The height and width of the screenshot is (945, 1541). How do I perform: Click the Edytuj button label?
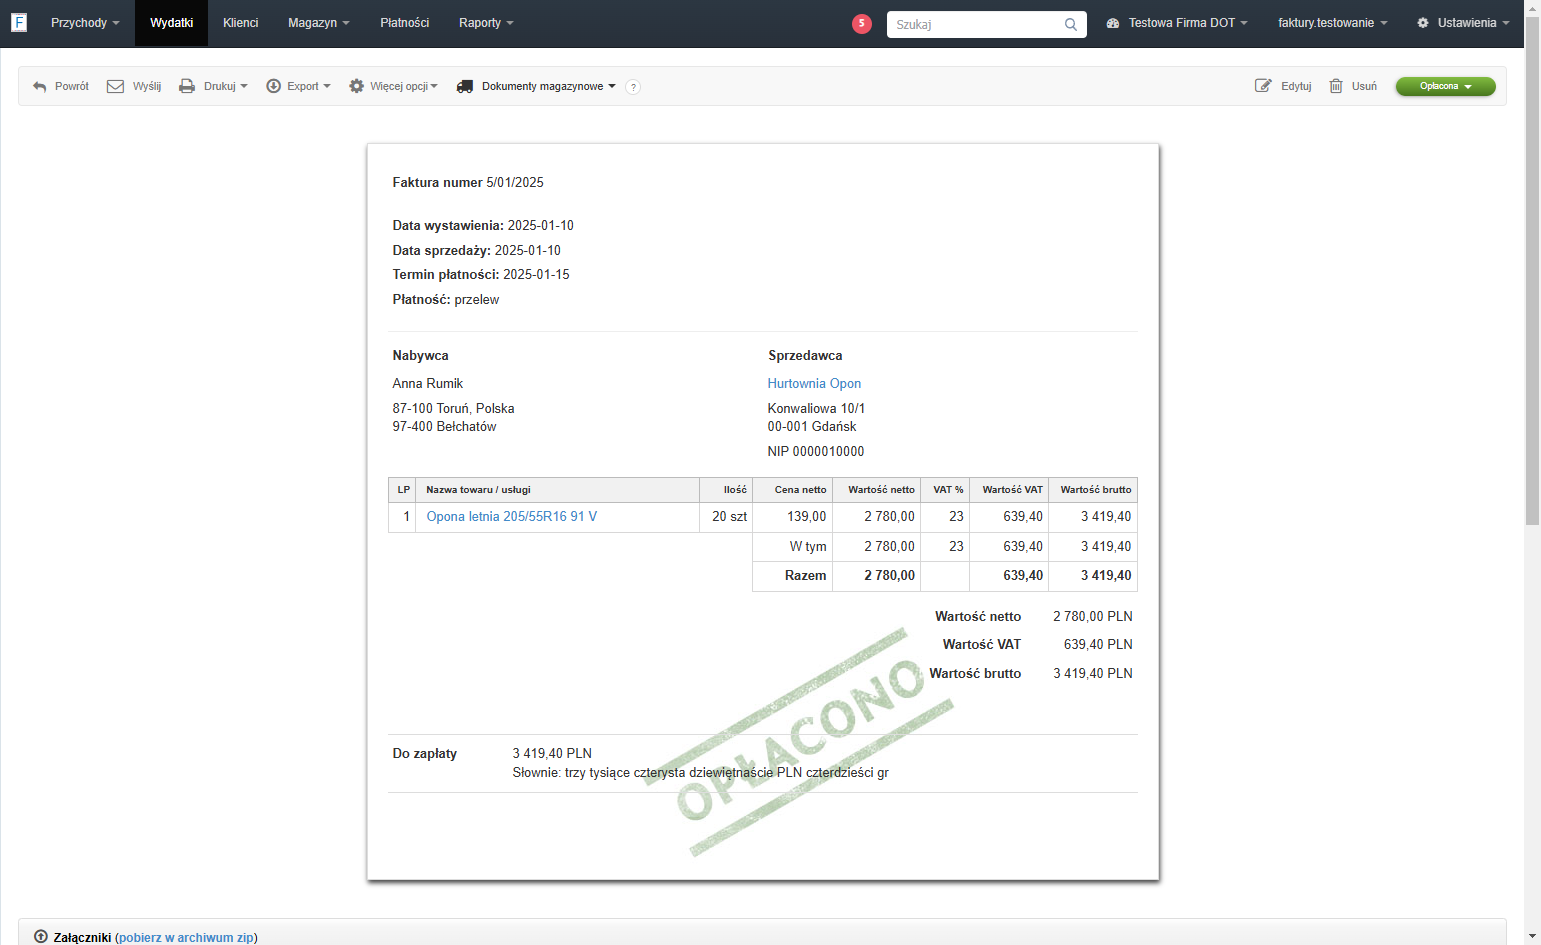point(1296,87)
